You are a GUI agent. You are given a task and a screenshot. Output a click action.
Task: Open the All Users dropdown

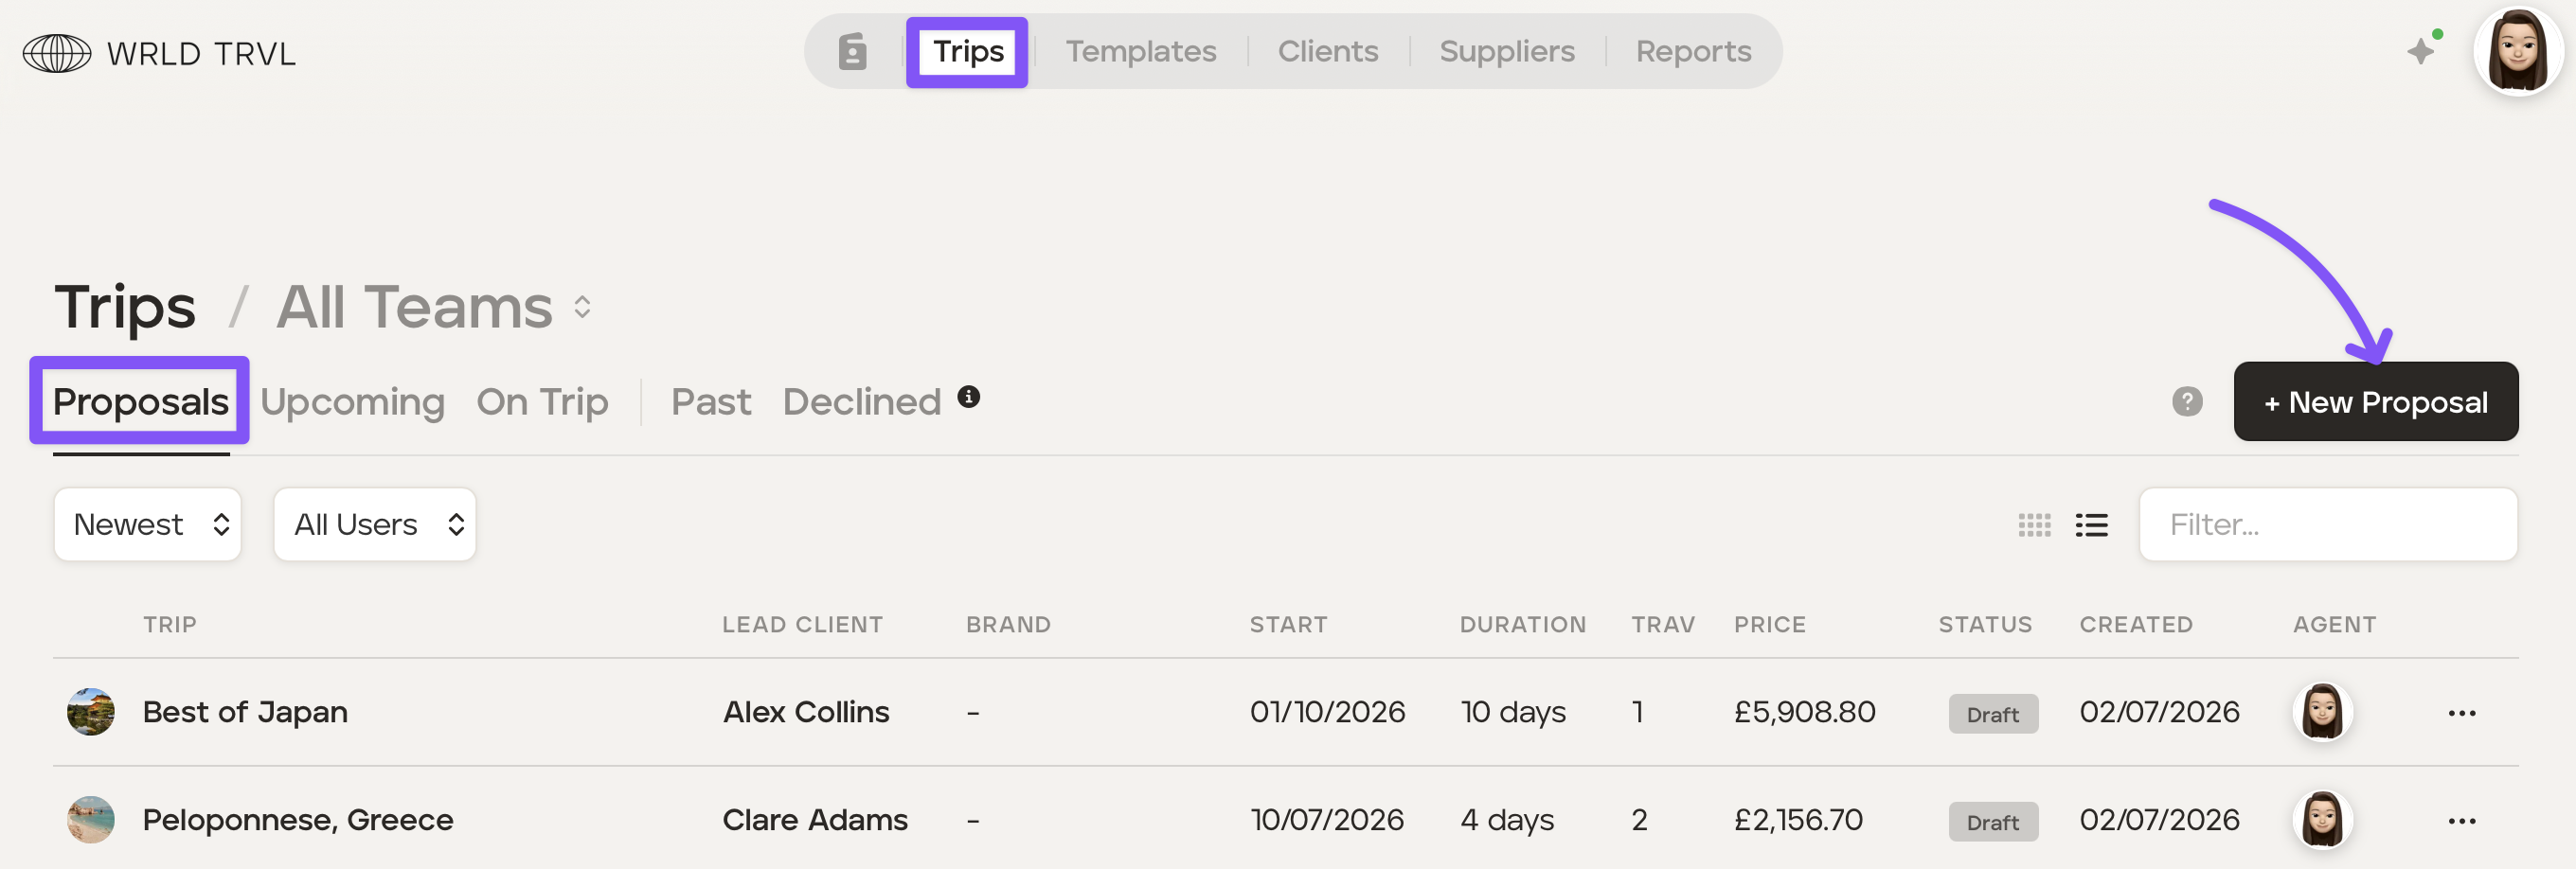tap(375, 524)
